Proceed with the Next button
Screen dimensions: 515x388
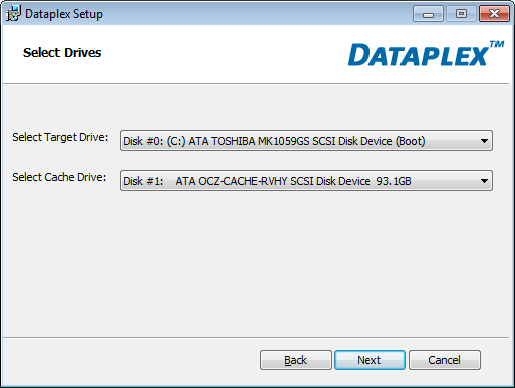(370, 360)
